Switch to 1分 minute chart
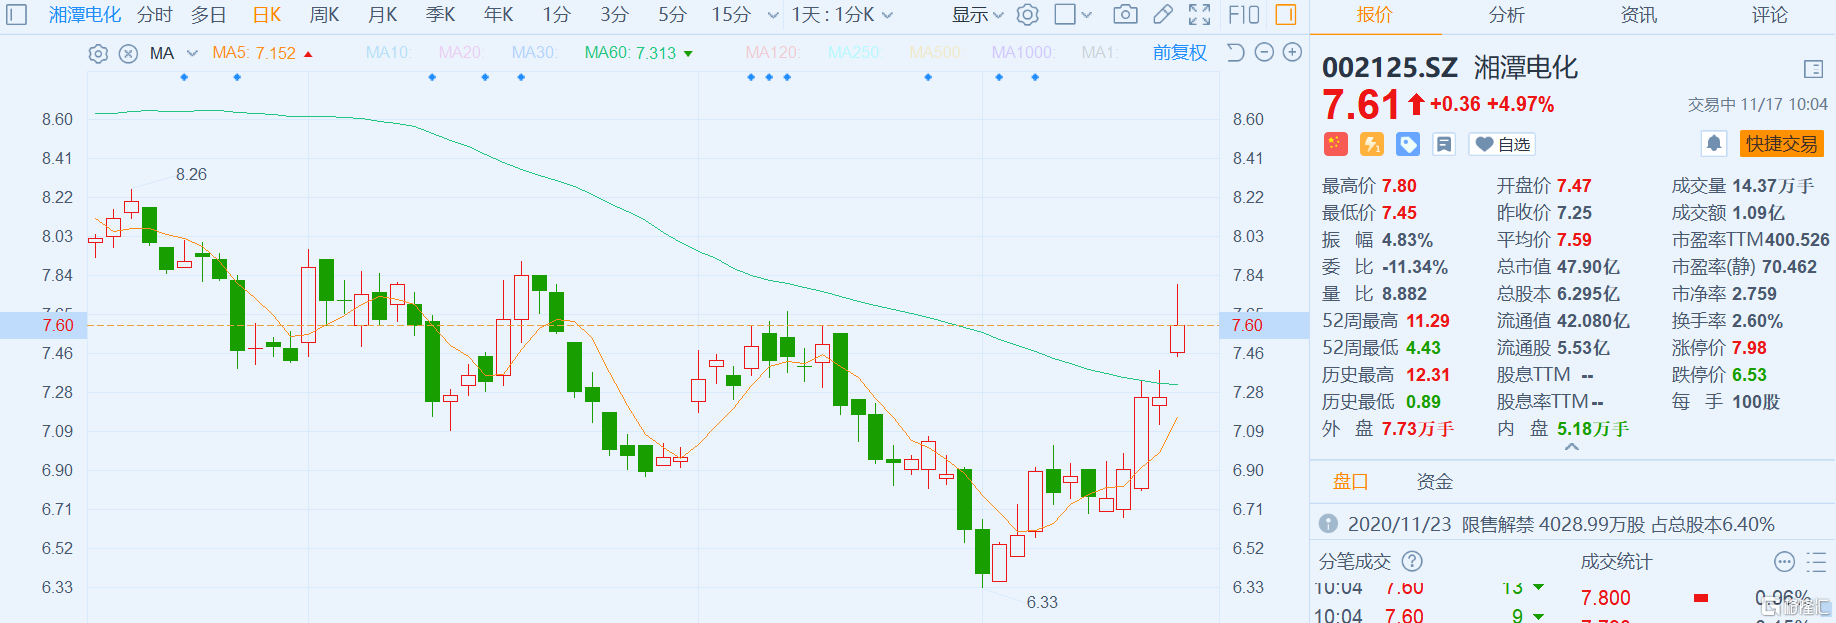Image resolution: width=1836 pixels, height=623 pixels. [557, 15]
